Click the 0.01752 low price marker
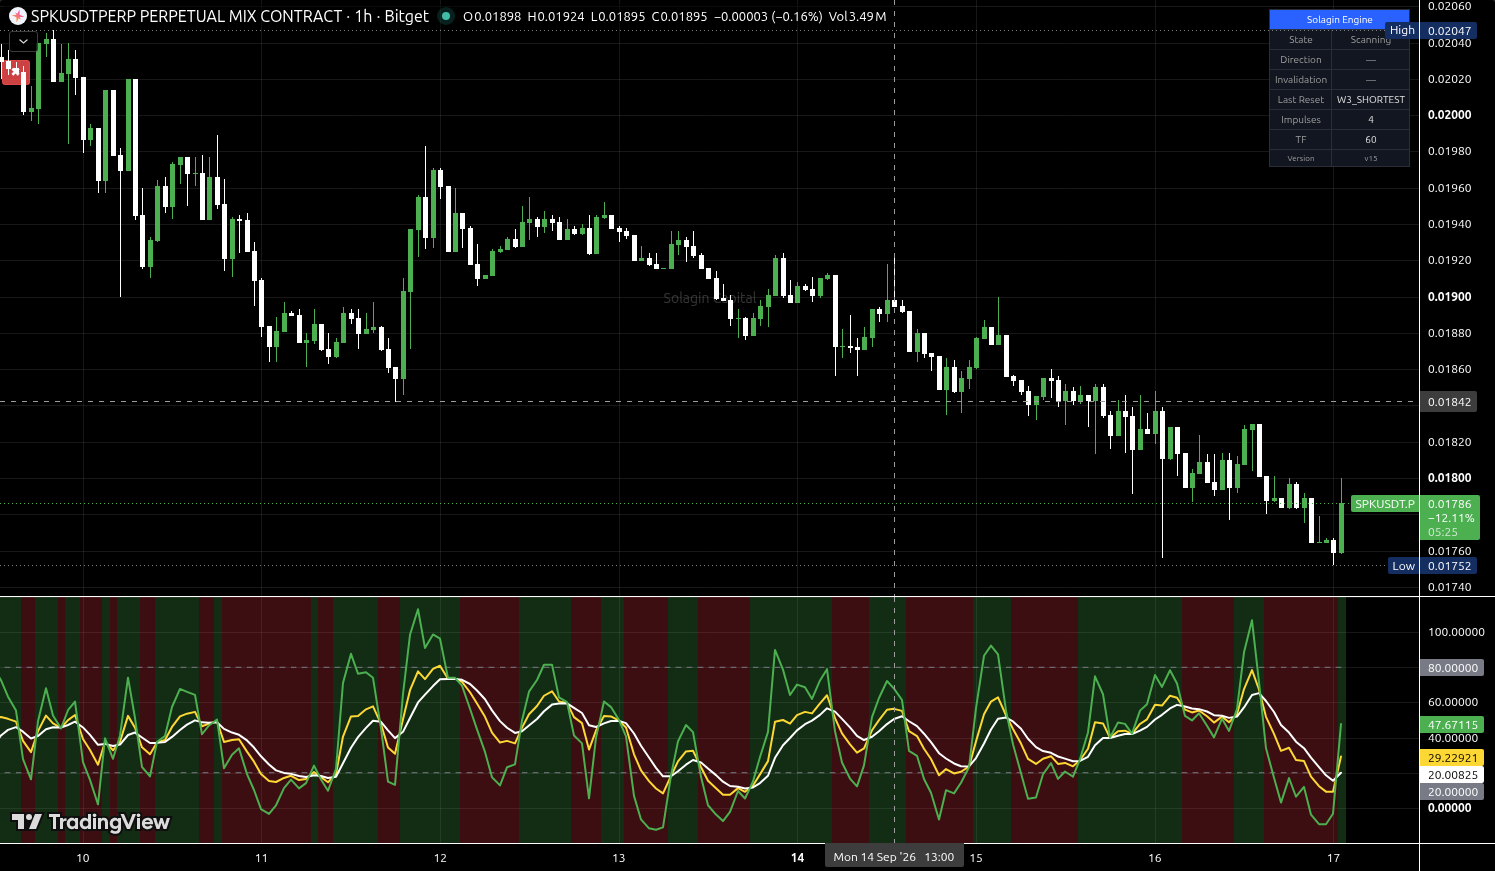This screenshot has height=871, width=1495. pos(1449,566)
